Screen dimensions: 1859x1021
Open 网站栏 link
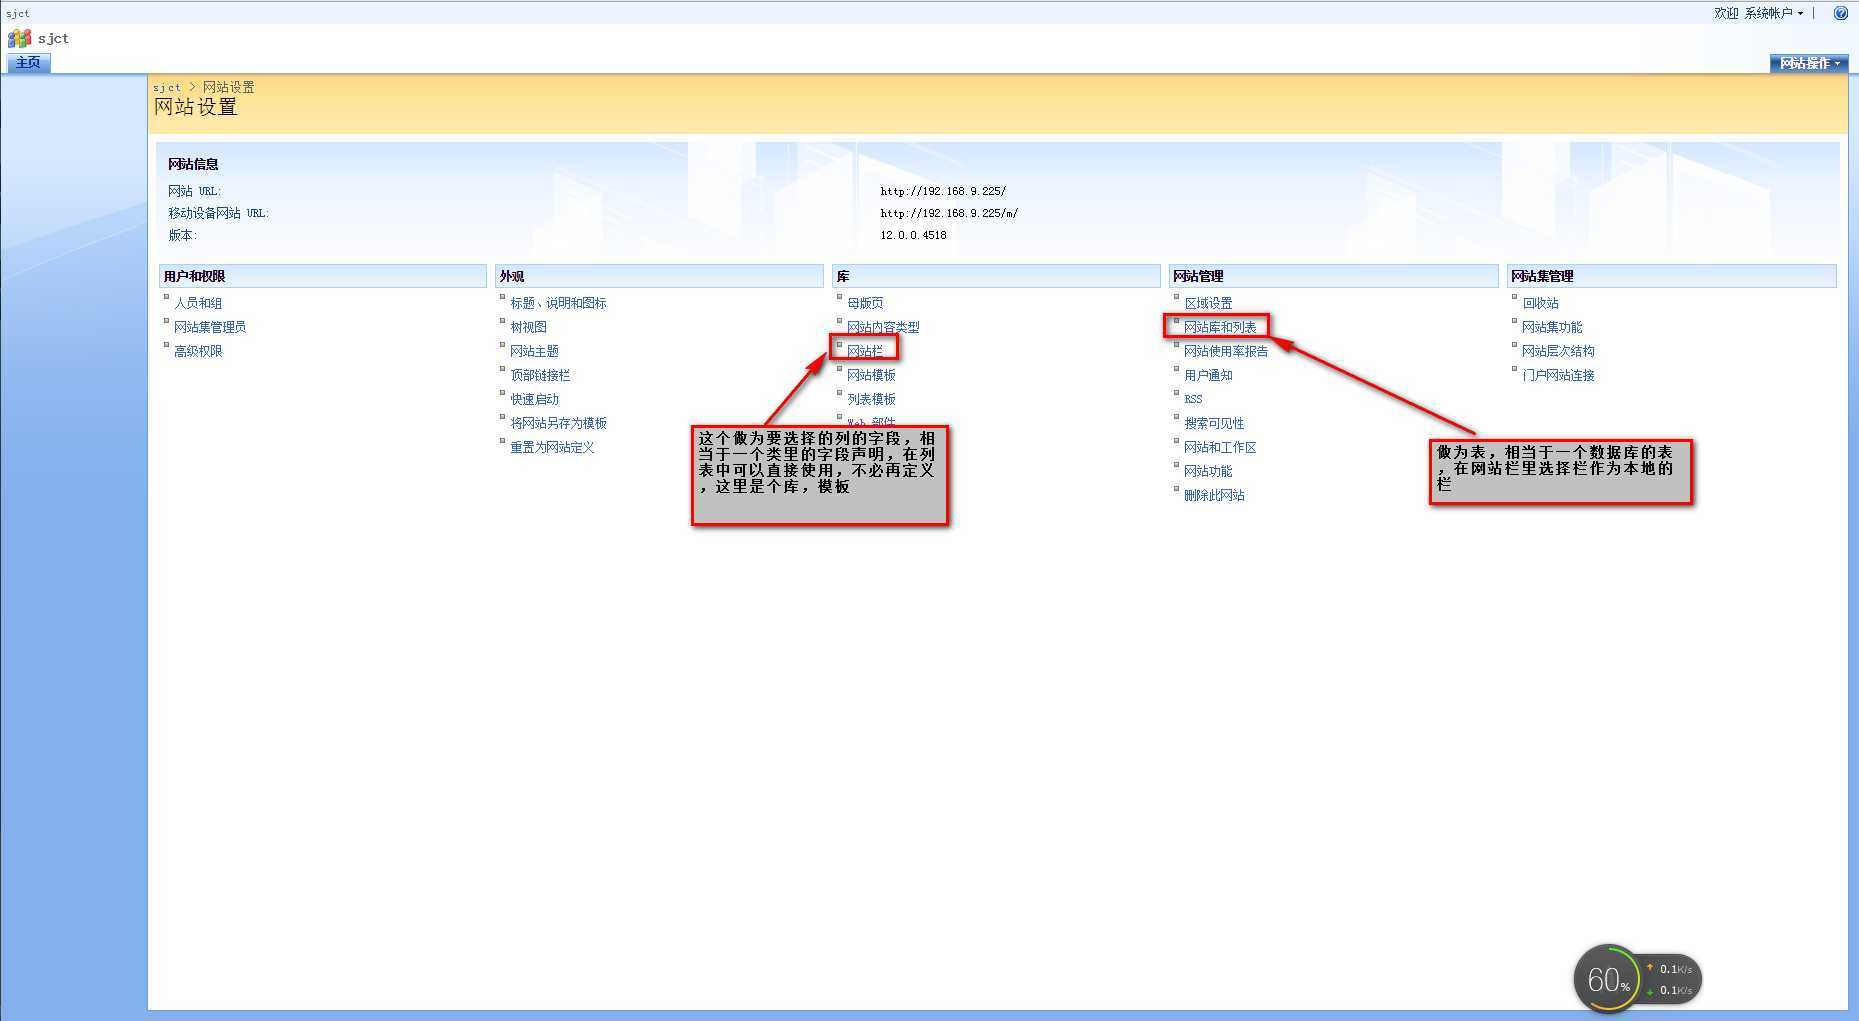click(865, 351)
